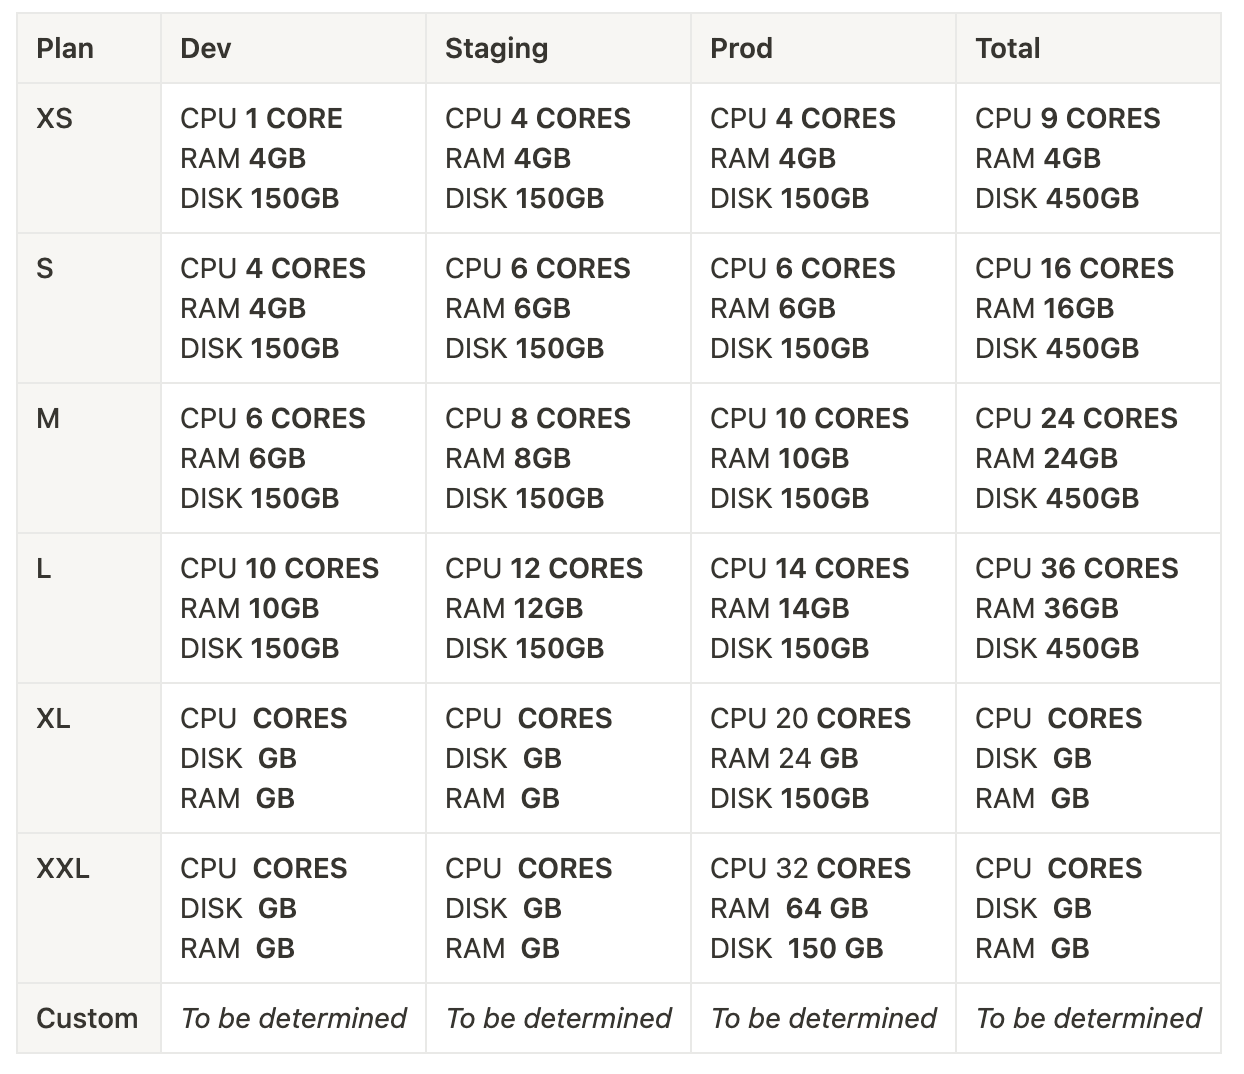Click the empty XL Staging cell
The height and width of the screenshot is (1074, 1244).
559,758
